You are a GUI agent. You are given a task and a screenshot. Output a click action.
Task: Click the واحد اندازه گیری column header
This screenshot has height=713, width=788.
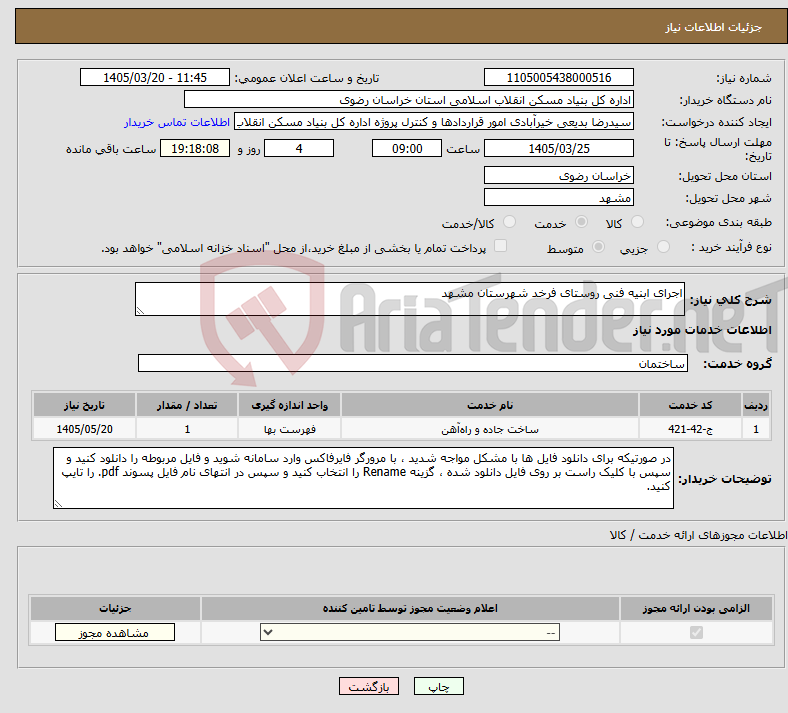click(x=289, y=405)
